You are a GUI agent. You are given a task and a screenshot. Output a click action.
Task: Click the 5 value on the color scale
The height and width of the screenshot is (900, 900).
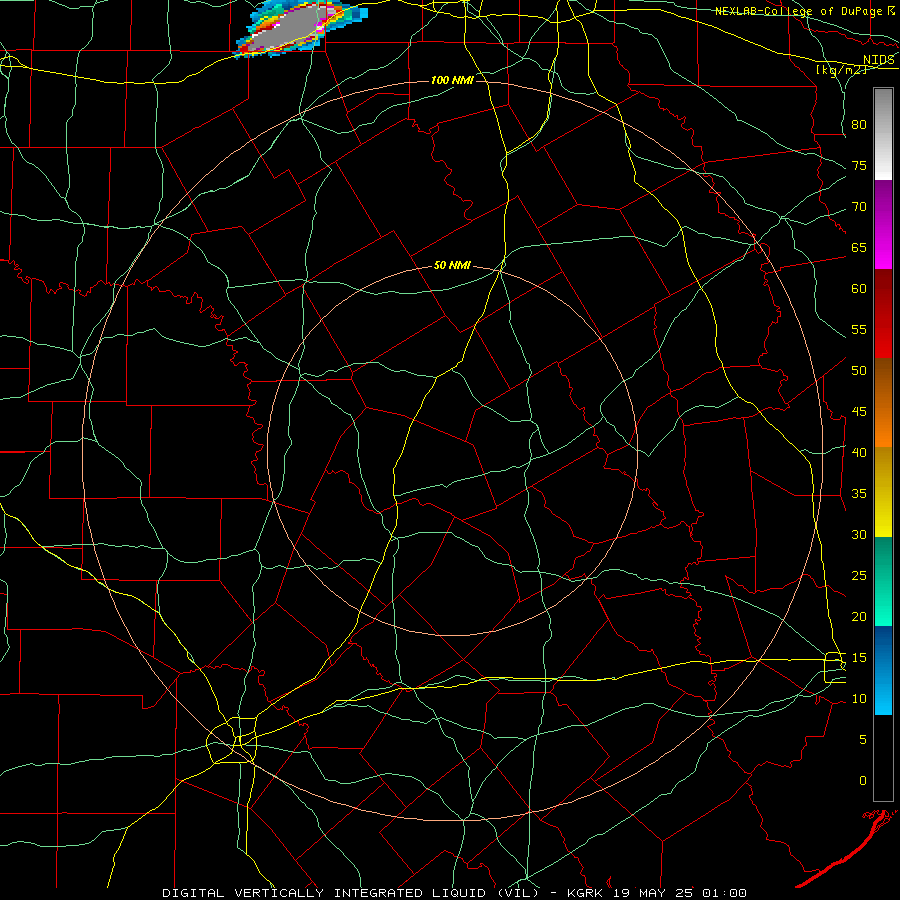[x=863, y=740]
